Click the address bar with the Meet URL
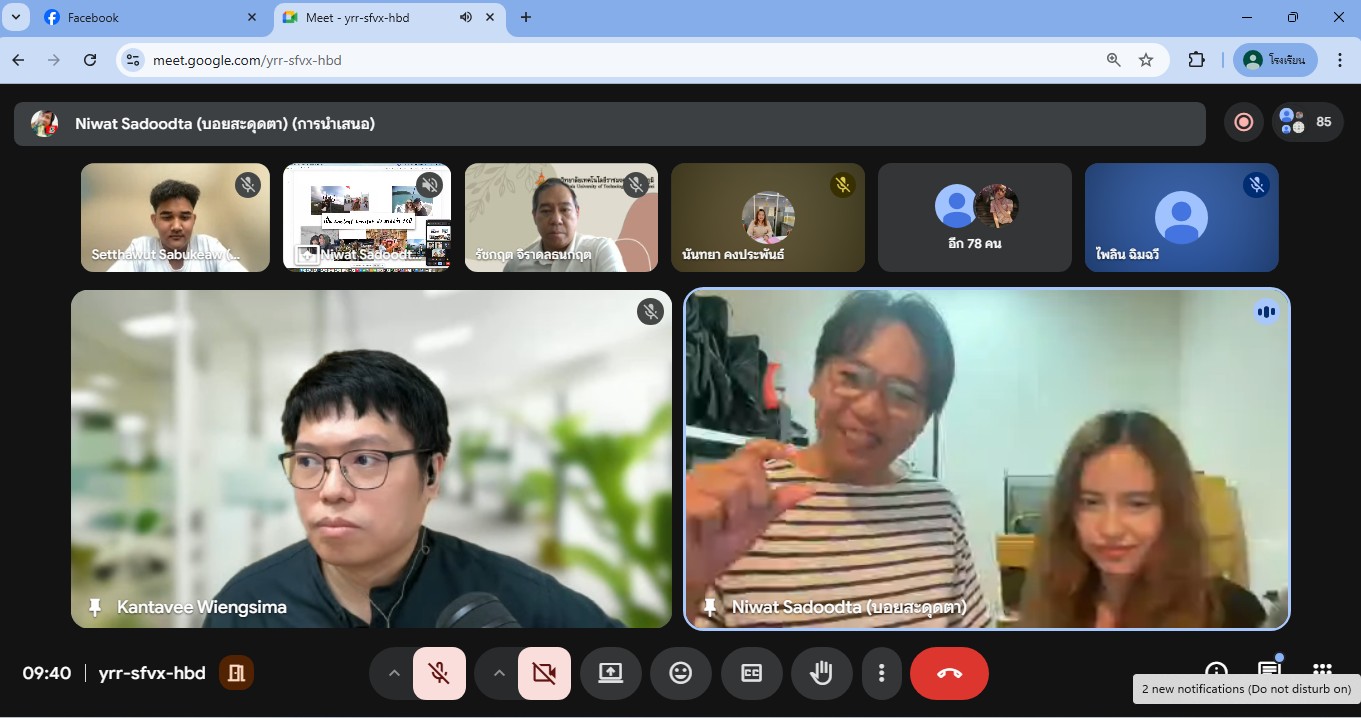 point(600,60)
